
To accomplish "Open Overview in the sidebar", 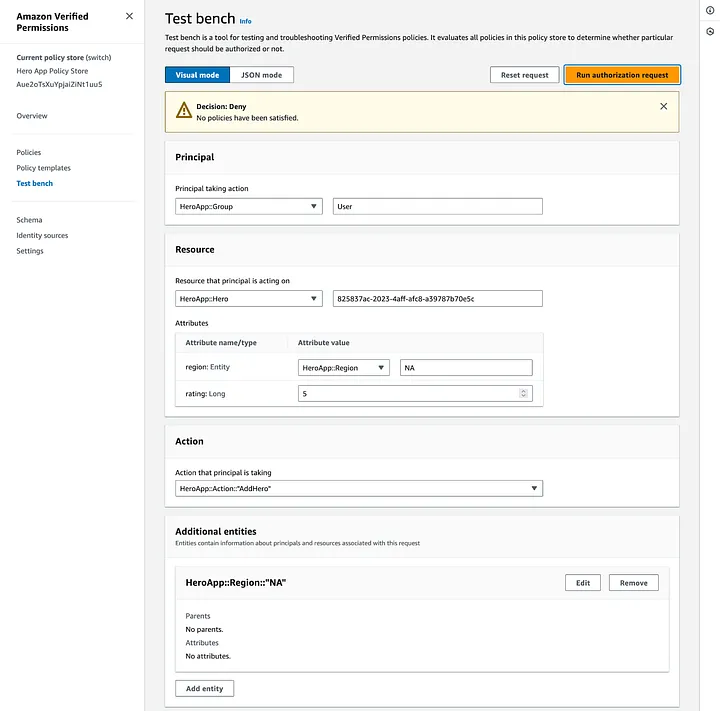I will click(x=32, y=116).
